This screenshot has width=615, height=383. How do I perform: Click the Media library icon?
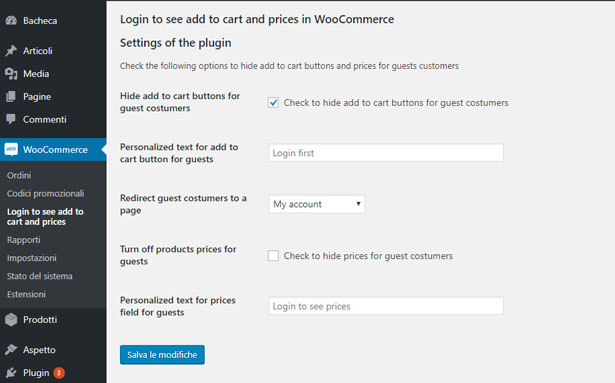(11, 73)
